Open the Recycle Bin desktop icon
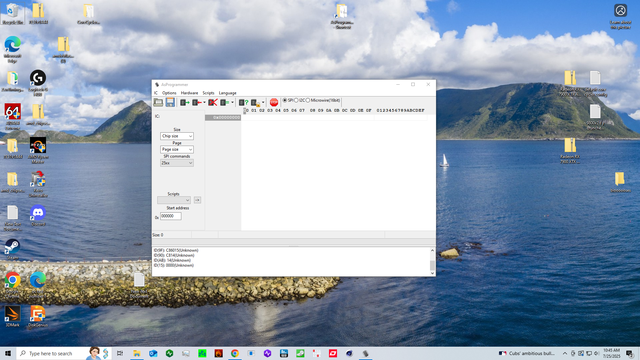 coord(13,13)
